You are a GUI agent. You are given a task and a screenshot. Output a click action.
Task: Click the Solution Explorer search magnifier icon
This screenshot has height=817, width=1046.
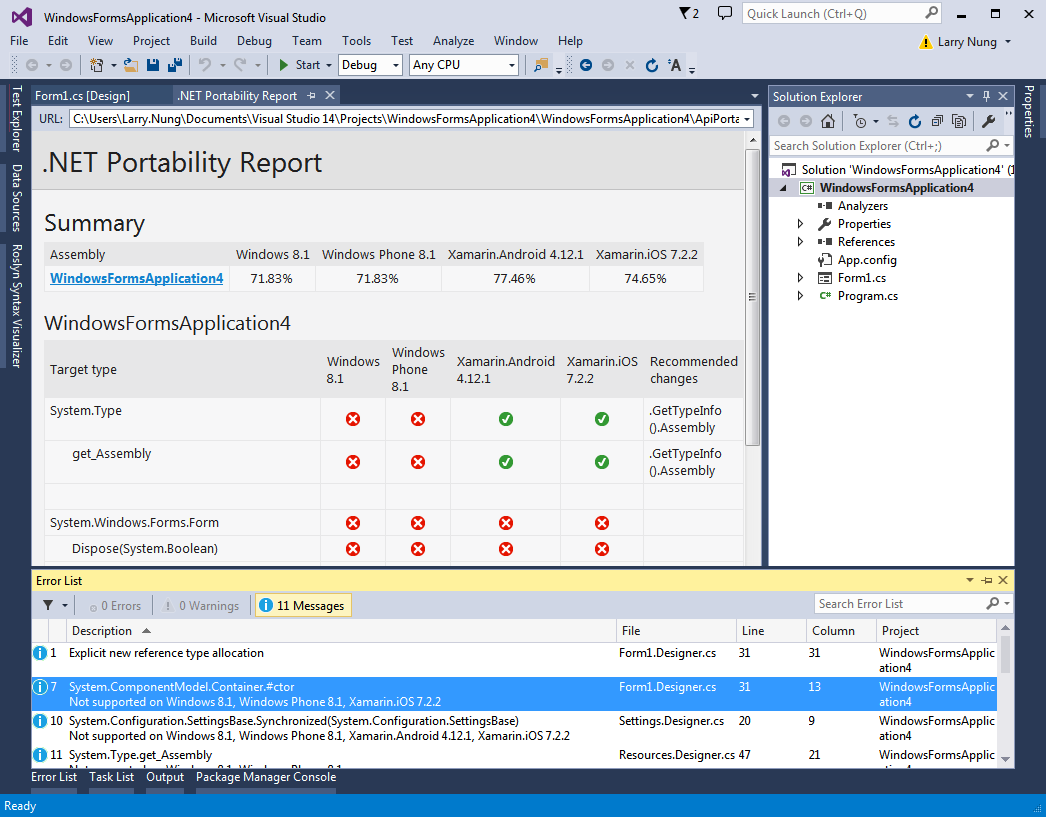click(993, 145)
